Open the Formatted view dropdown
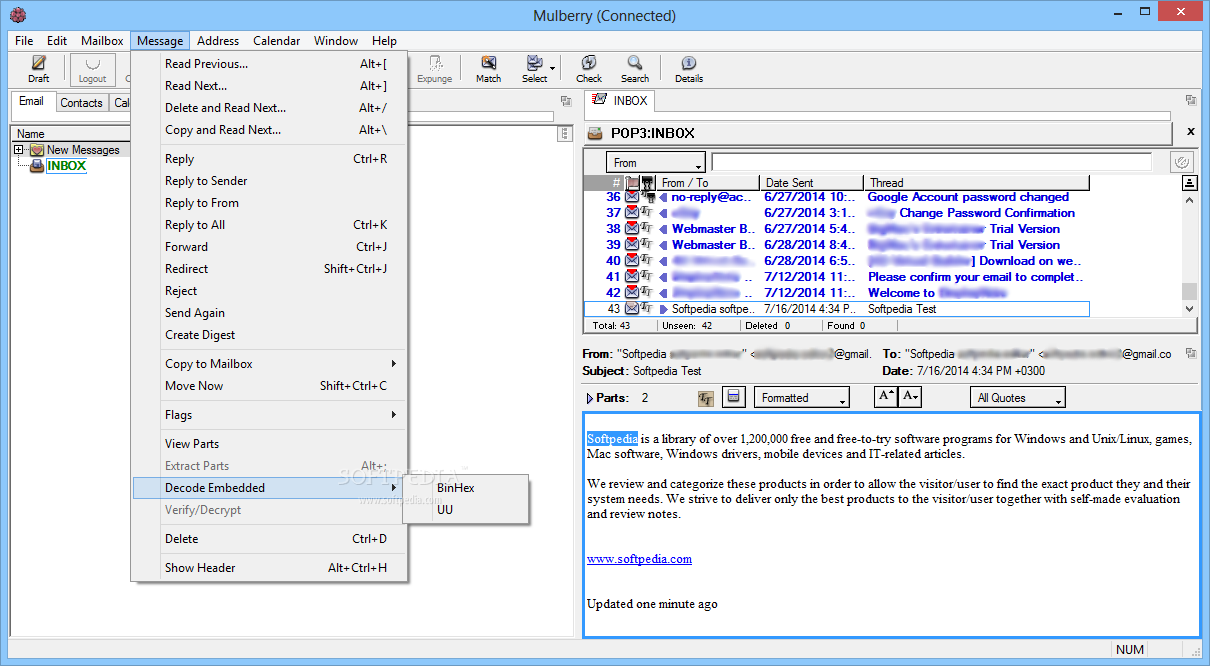1210x666 pixels. click(x=802, y=397)
